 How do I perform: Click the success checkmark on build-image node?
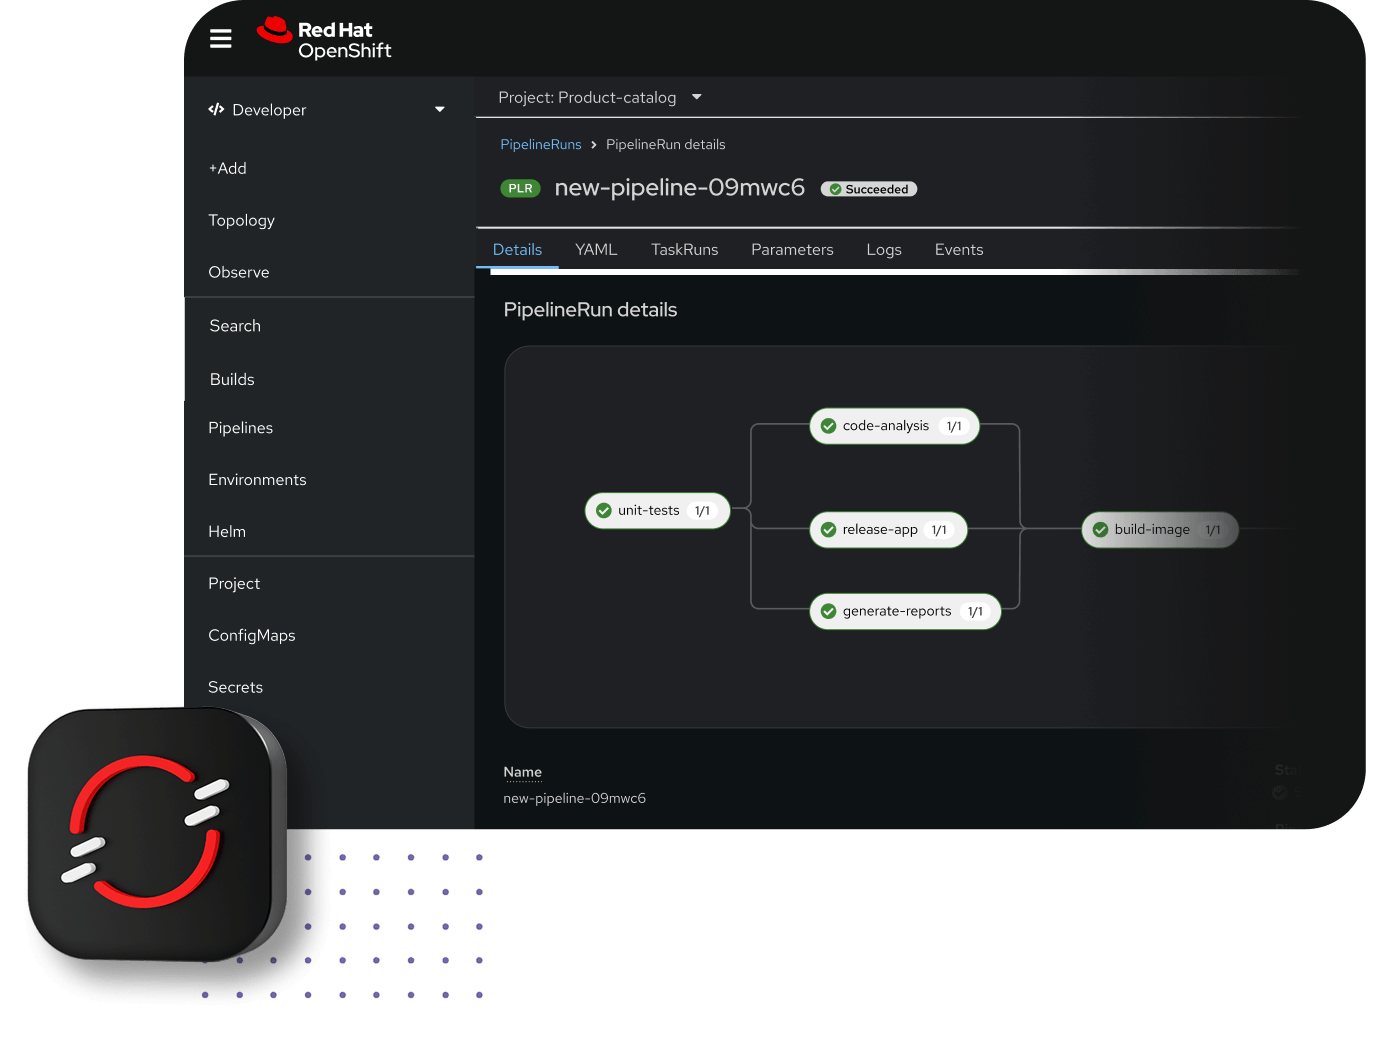click(x=1101, y=529)
